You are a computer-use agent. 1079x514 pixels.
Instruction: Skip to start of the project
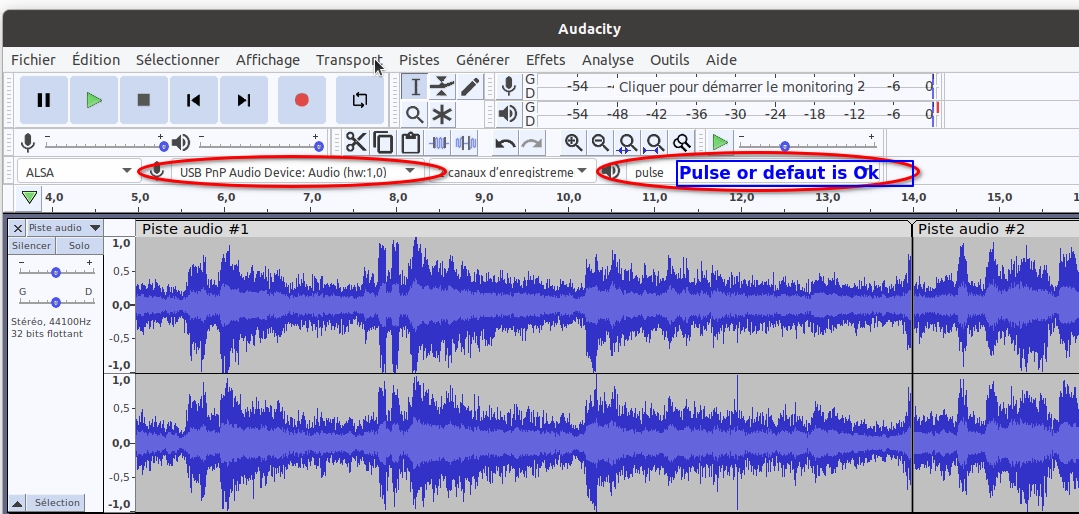tap(194, 100)
